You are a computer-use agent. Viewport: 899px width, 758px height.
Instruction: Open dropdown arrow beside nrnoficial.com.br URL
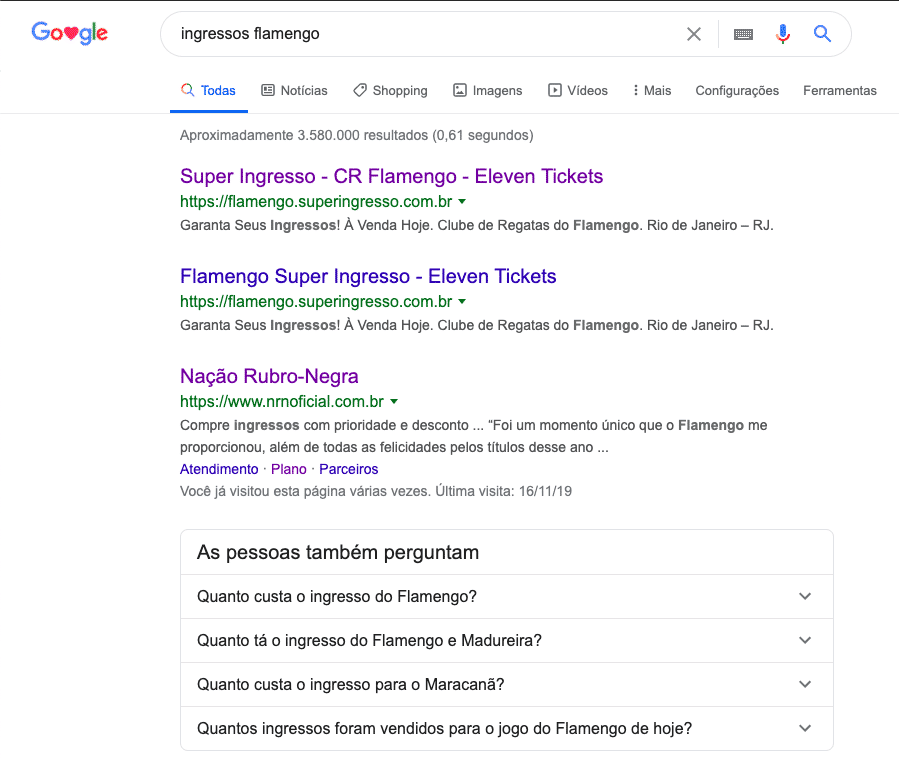(394, 401)
